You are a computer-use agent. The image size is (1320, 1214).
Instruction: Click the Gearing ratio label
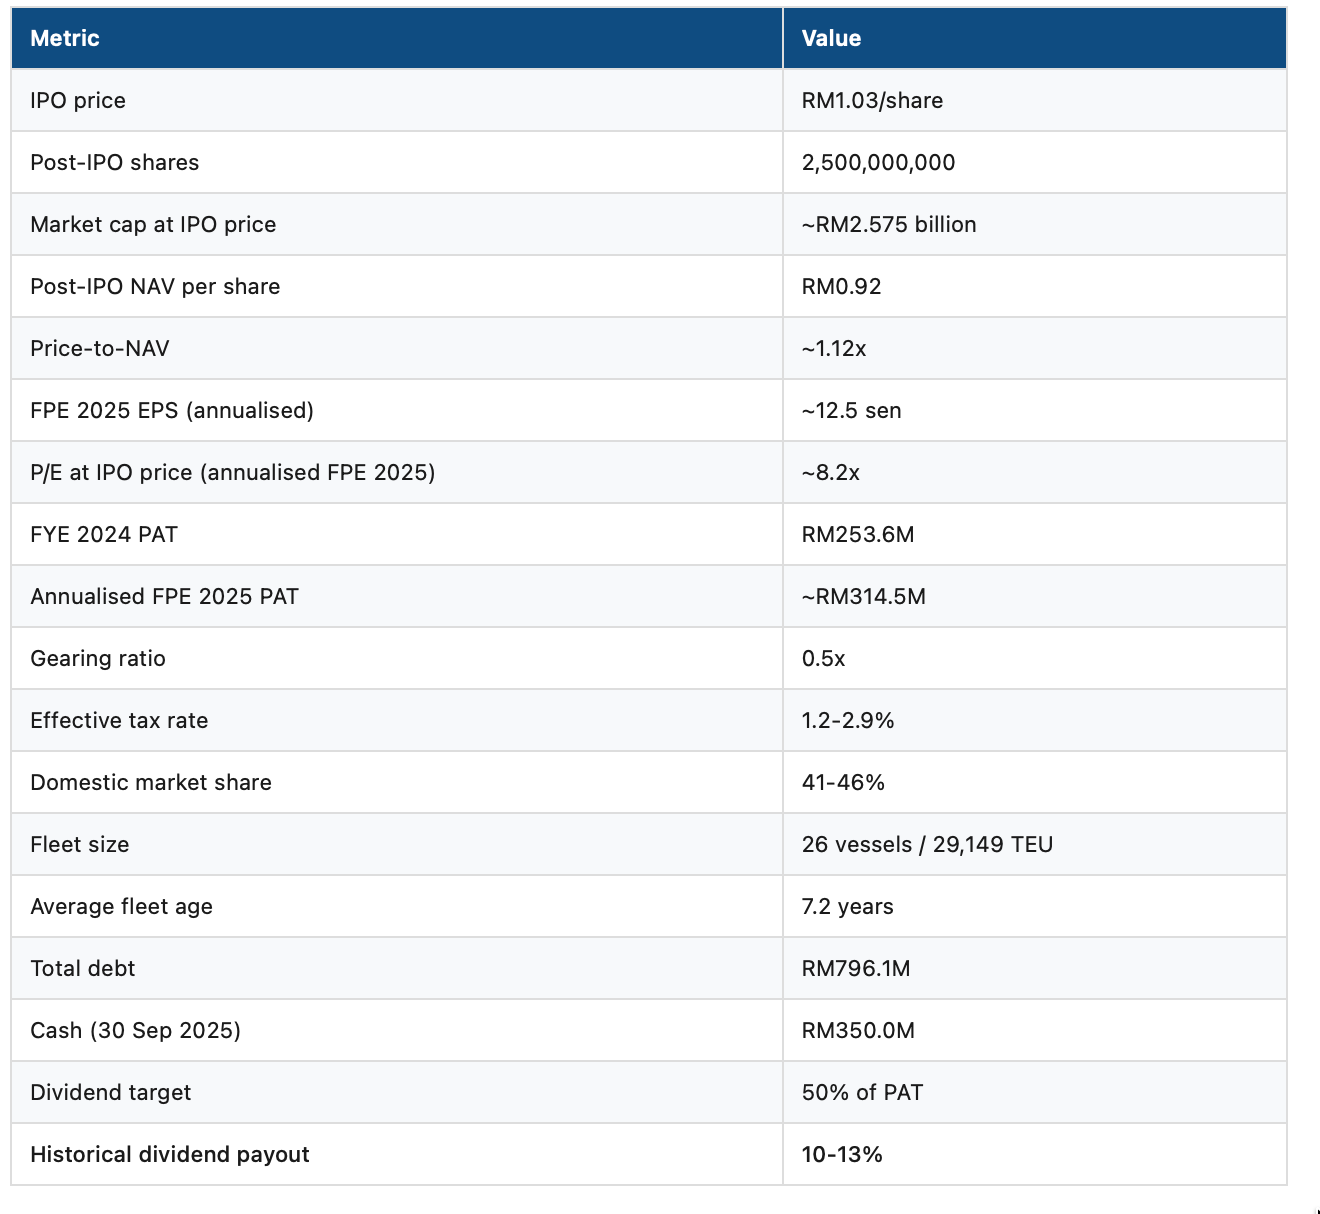tap(98, 658)
